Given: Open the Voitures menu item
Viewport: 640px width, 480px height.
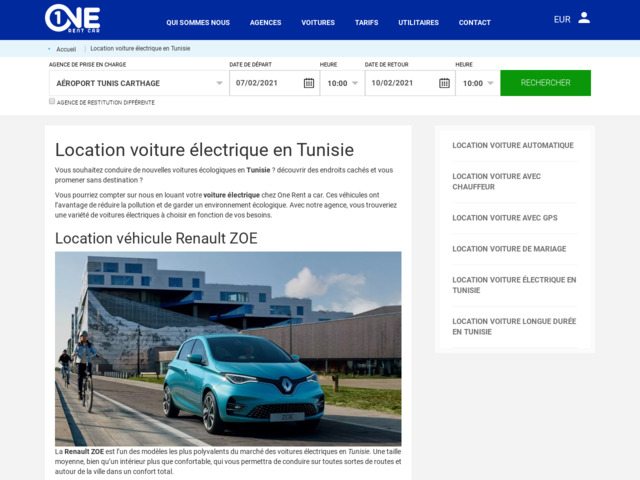Looking at the screenshot, I should pyautogui.click(x=318, y=22).
